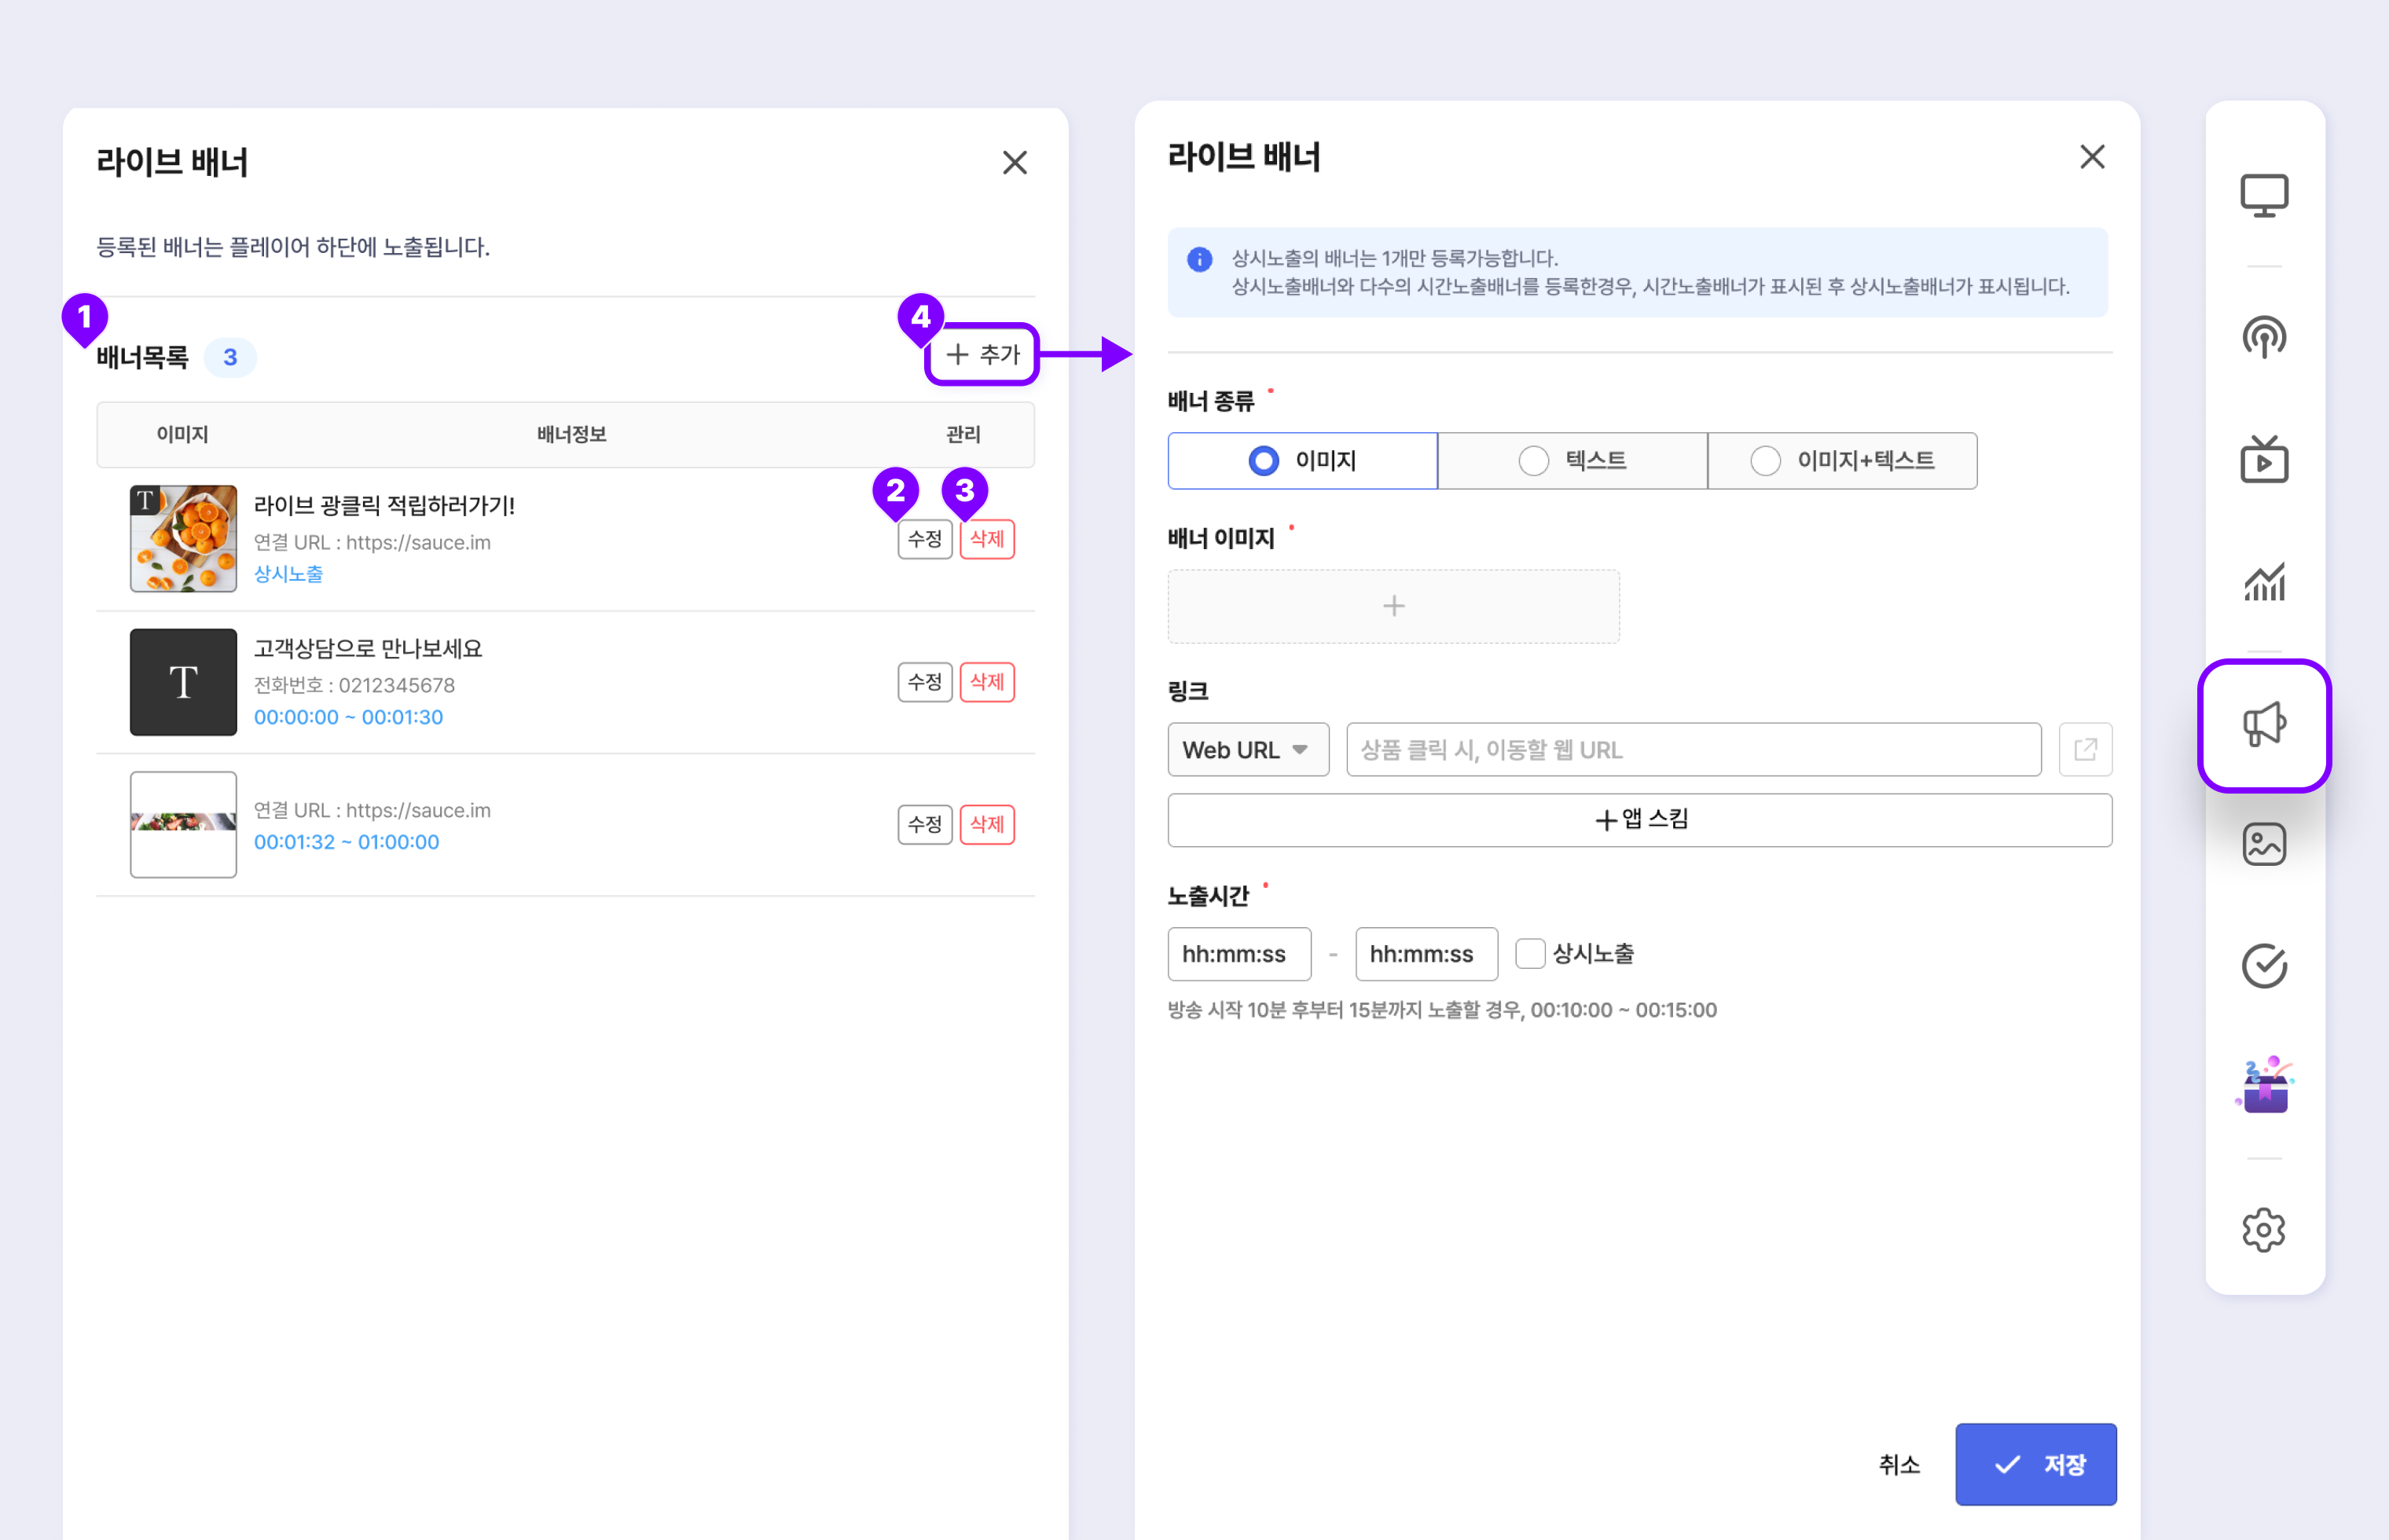Select the megaphone live banner icon

point(2263,725)
